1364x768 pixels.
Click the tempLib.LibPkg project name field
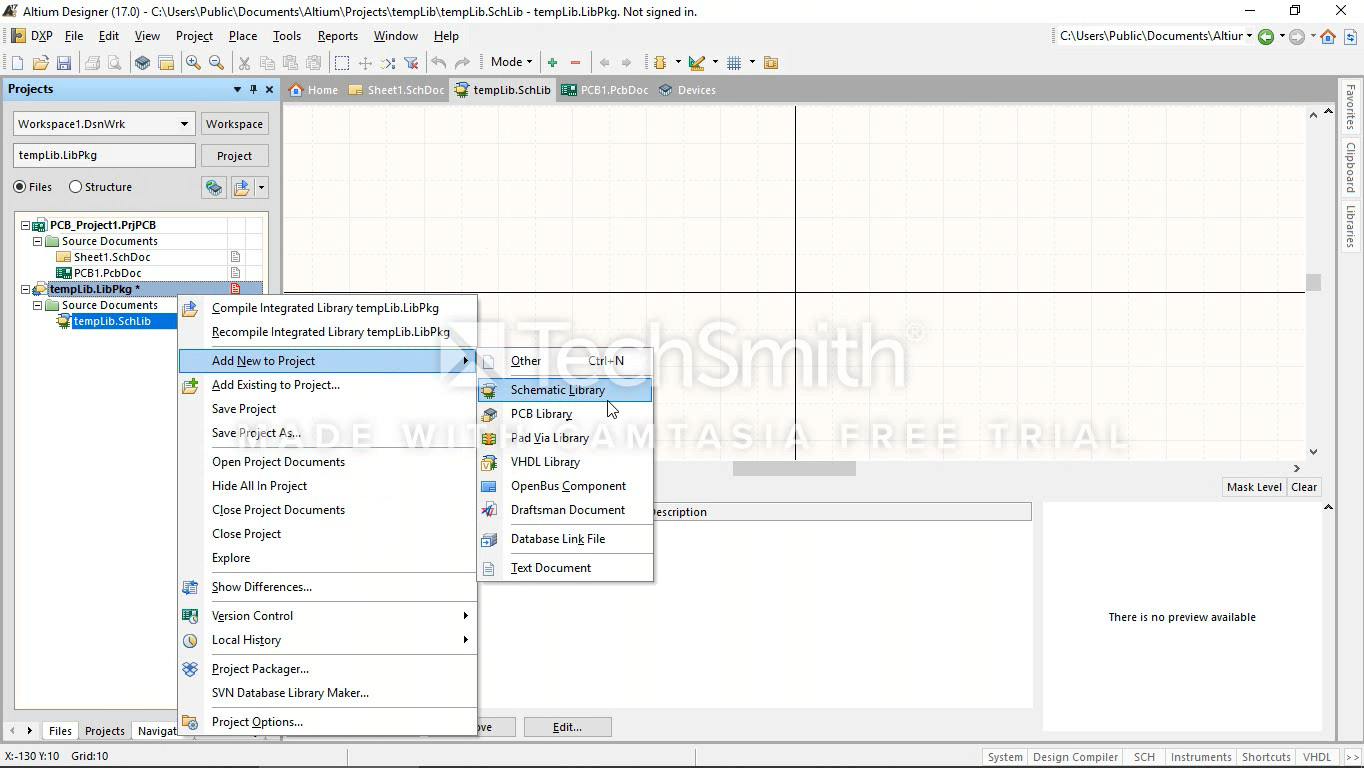pyautogui.click(x=104, y=155)
